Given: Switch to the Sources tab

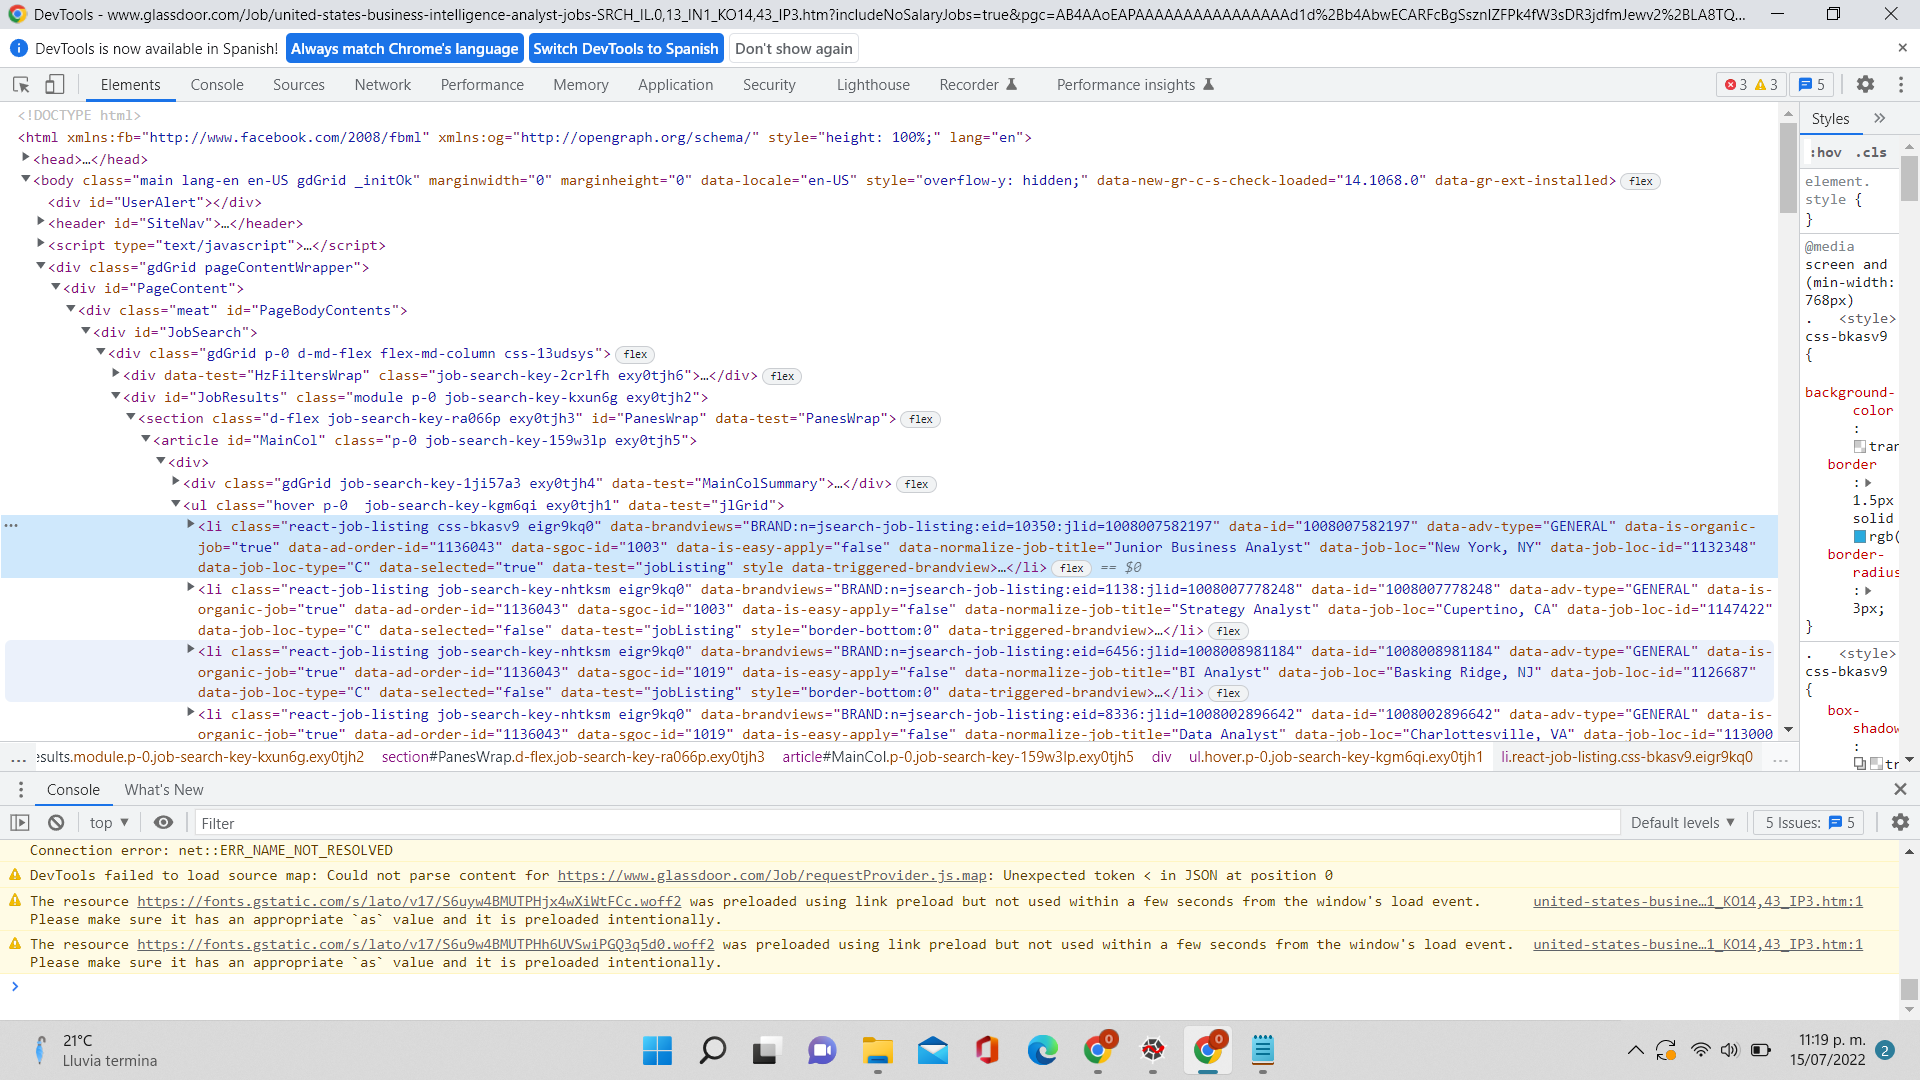Looking at the screenshot, I should click(x=298, y=85).
